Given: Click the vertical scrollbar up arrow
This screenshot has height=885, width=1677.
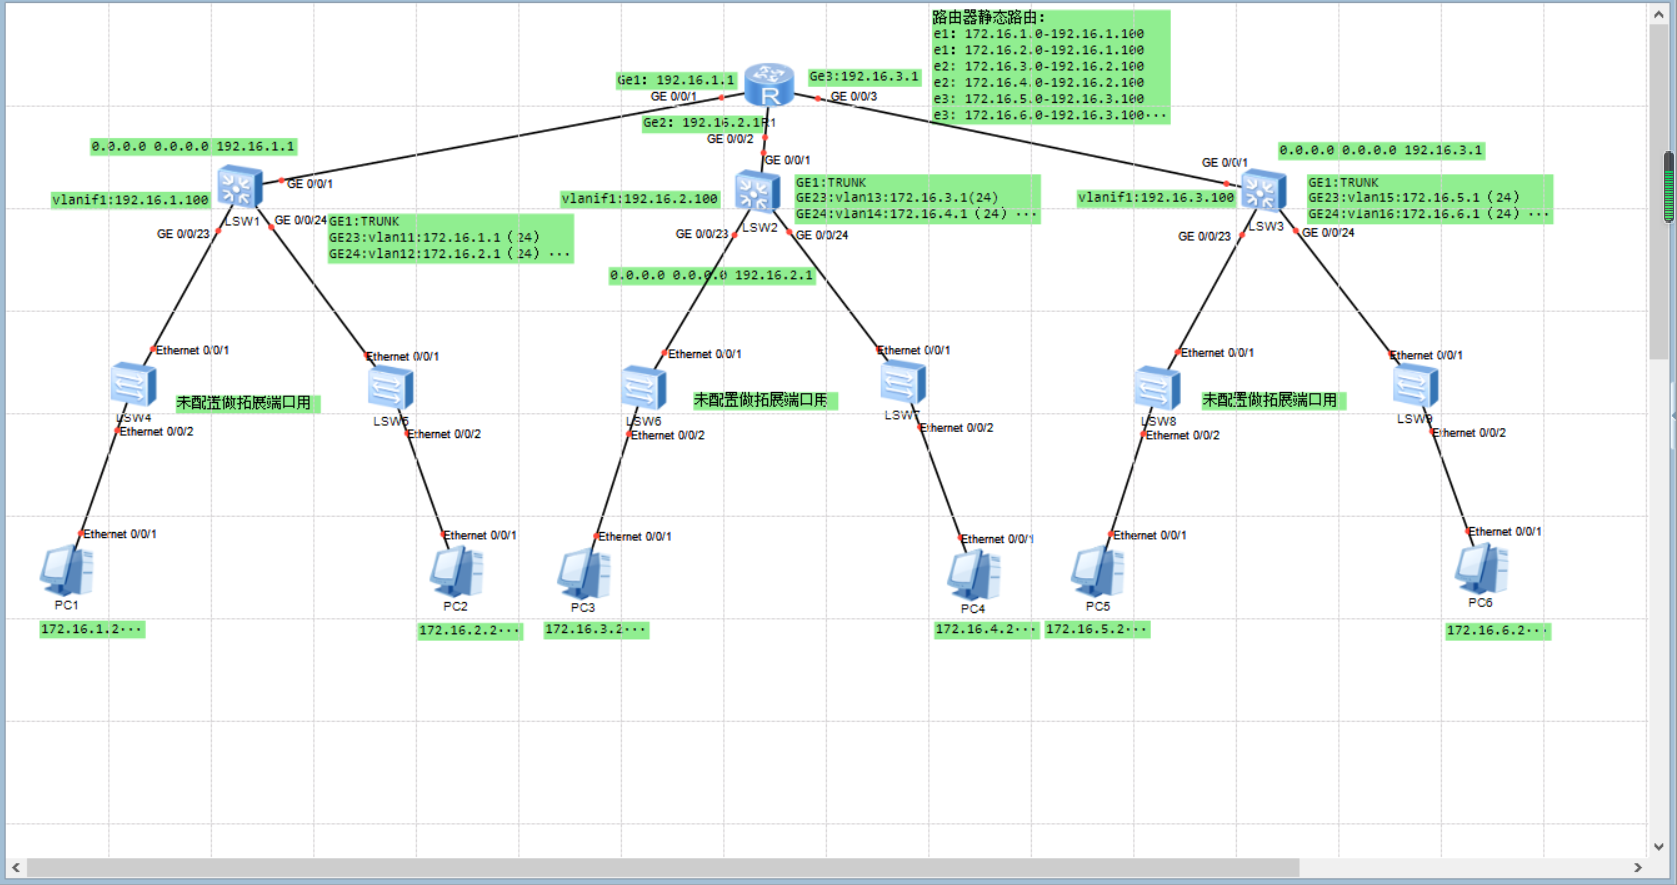Looking at the screenshot, I should [1659, 15].
